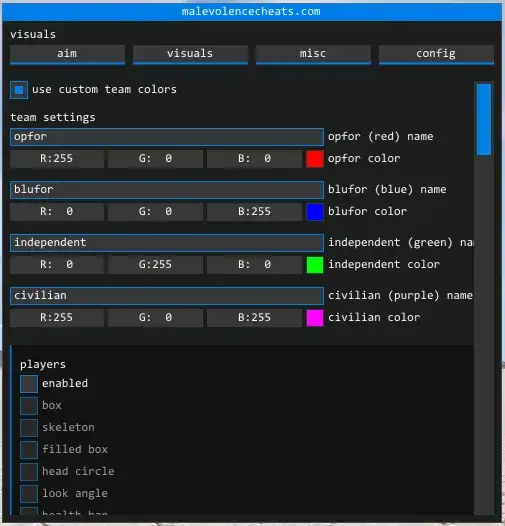Image resolution: width=505 pixels, height=526 pixels.
Task: Click the civilian name input field
Action: pos(167,296)
